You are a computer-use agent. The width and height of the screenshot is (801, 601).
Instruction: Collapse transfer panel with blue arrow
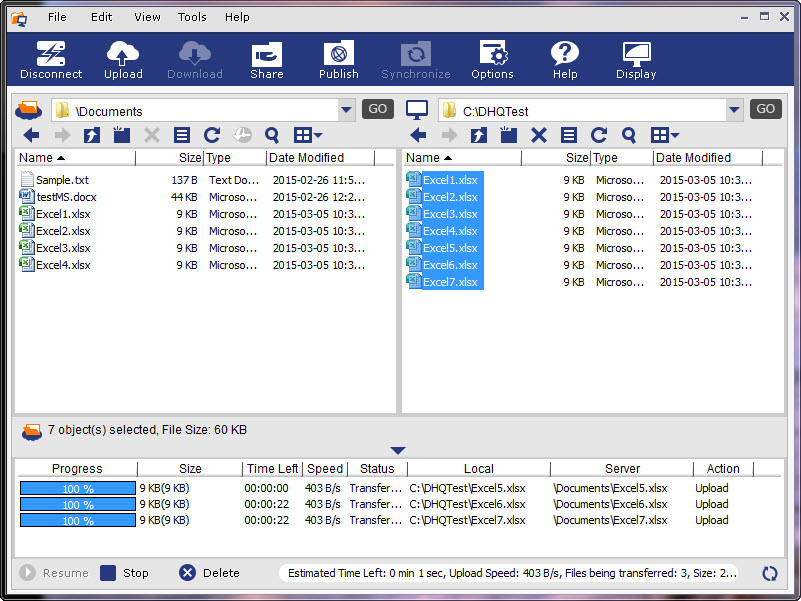point(398,451)
